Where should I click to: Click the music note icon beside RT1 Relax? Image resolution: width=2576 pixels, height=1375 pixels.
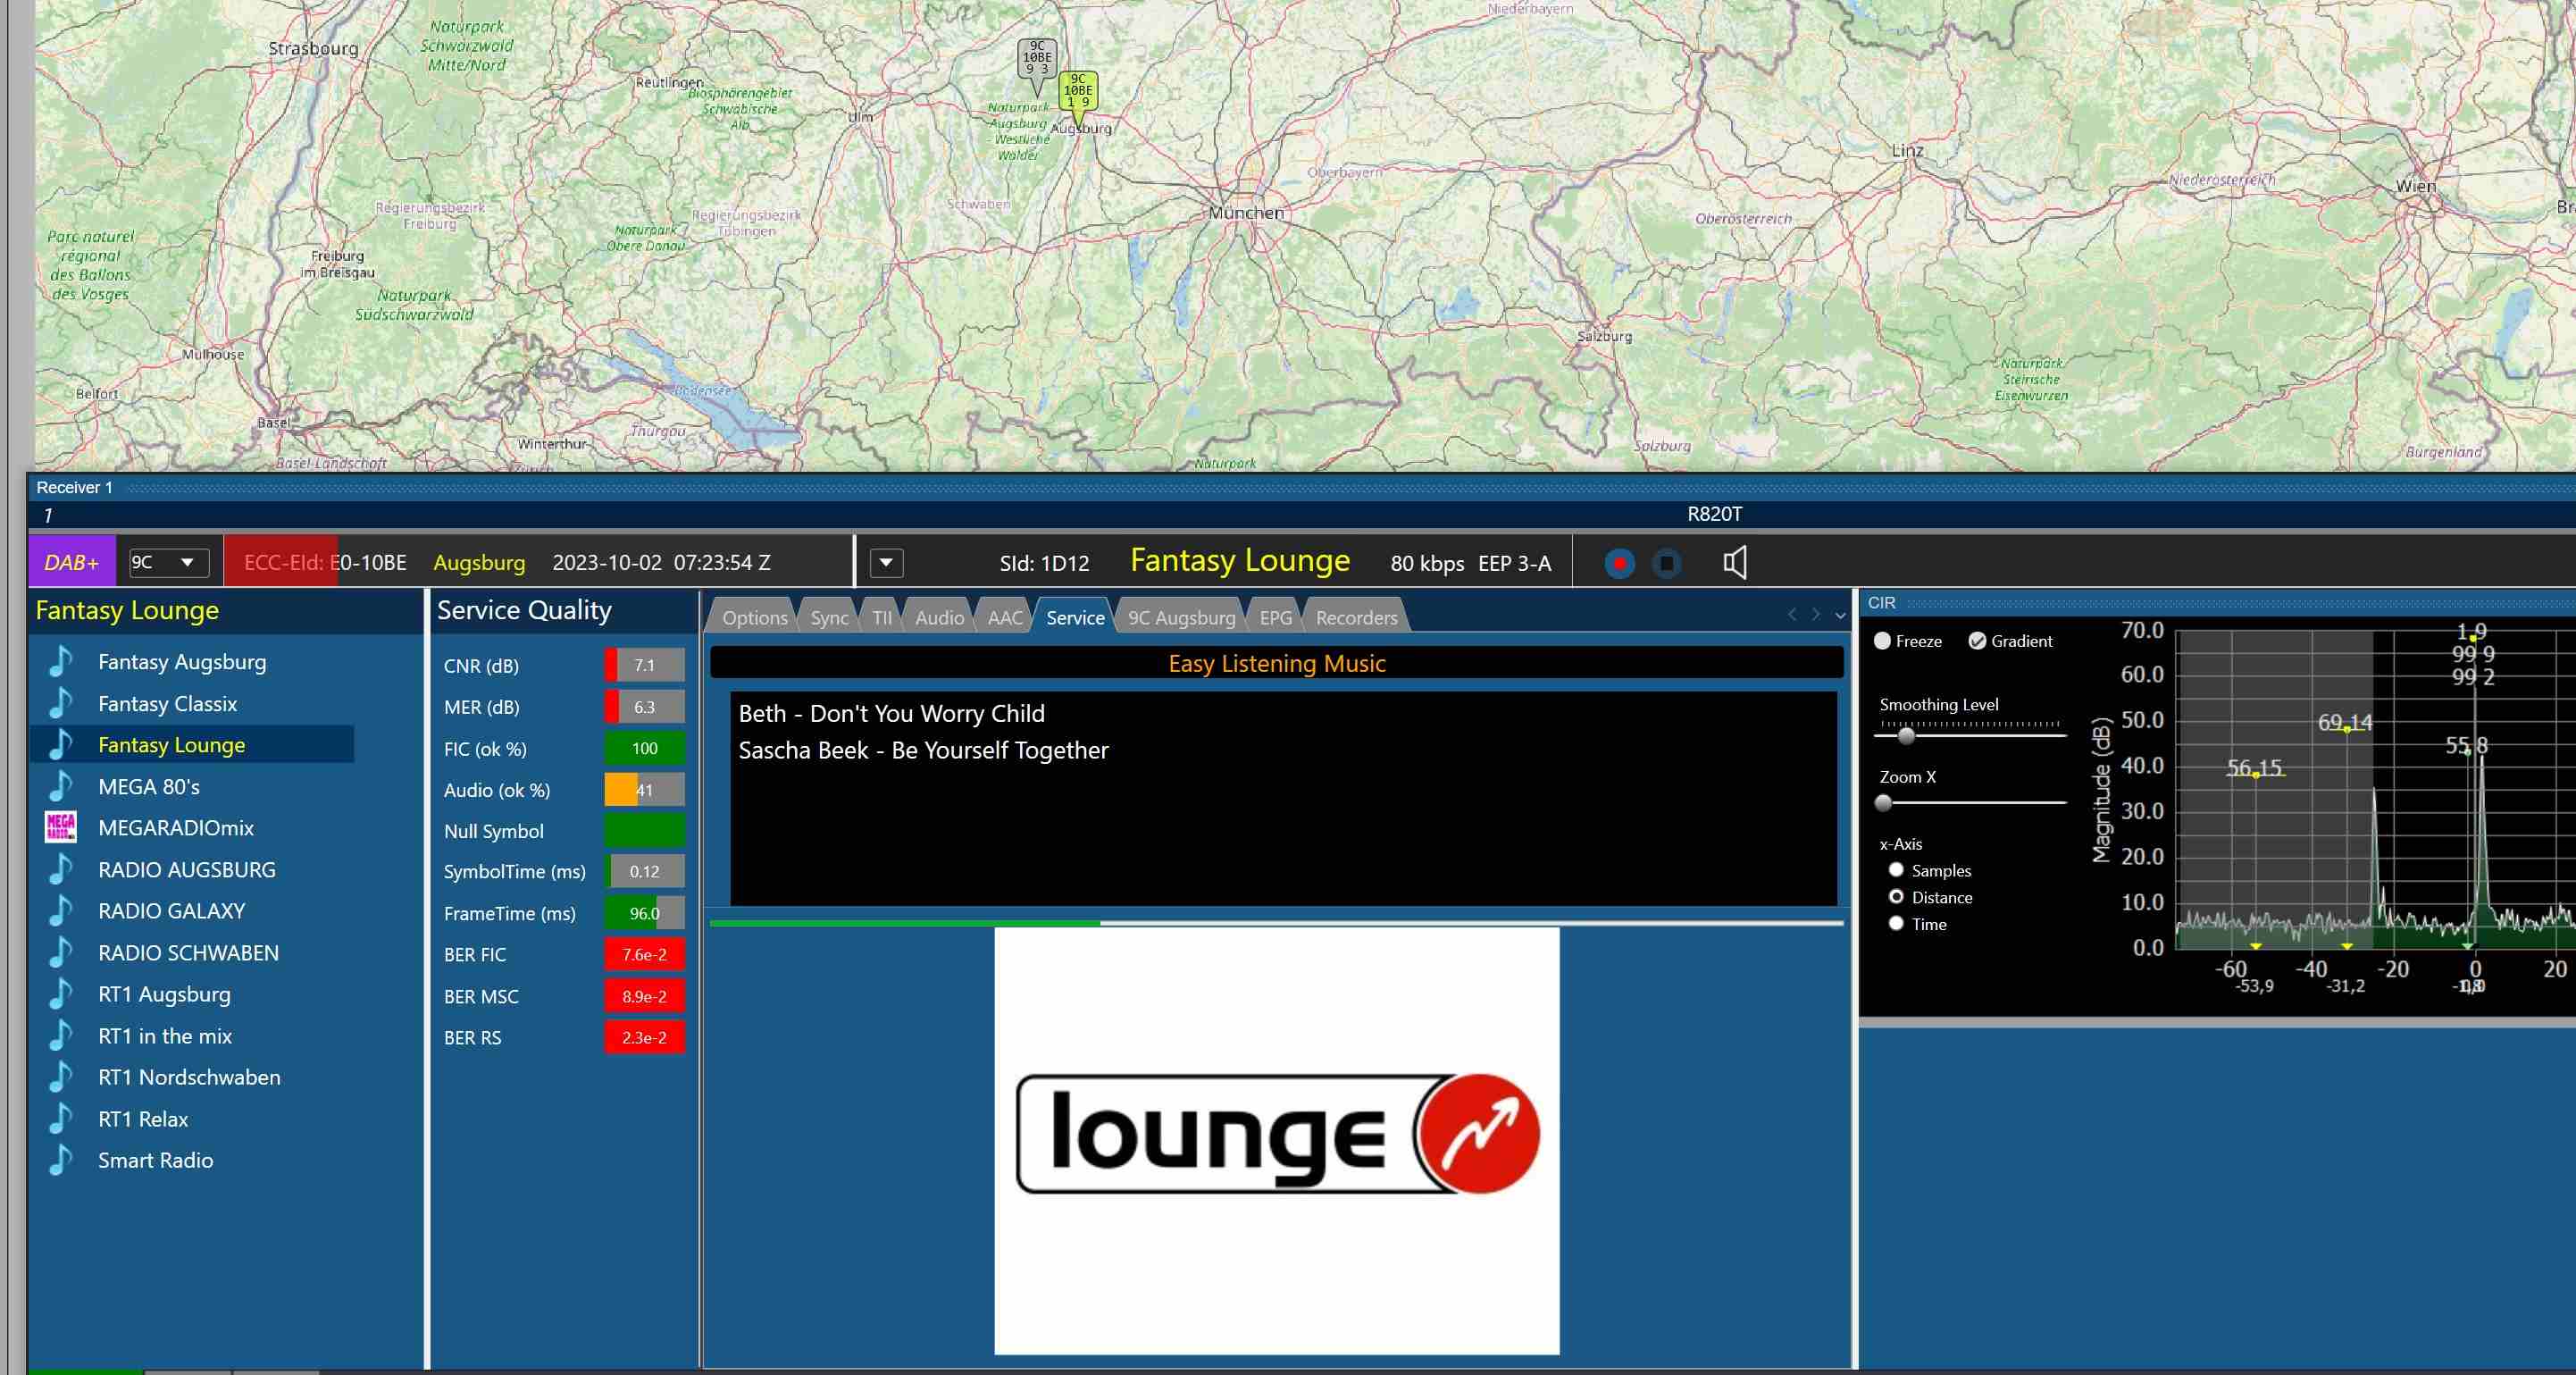pyautogui.click(x=61, y=1119)
